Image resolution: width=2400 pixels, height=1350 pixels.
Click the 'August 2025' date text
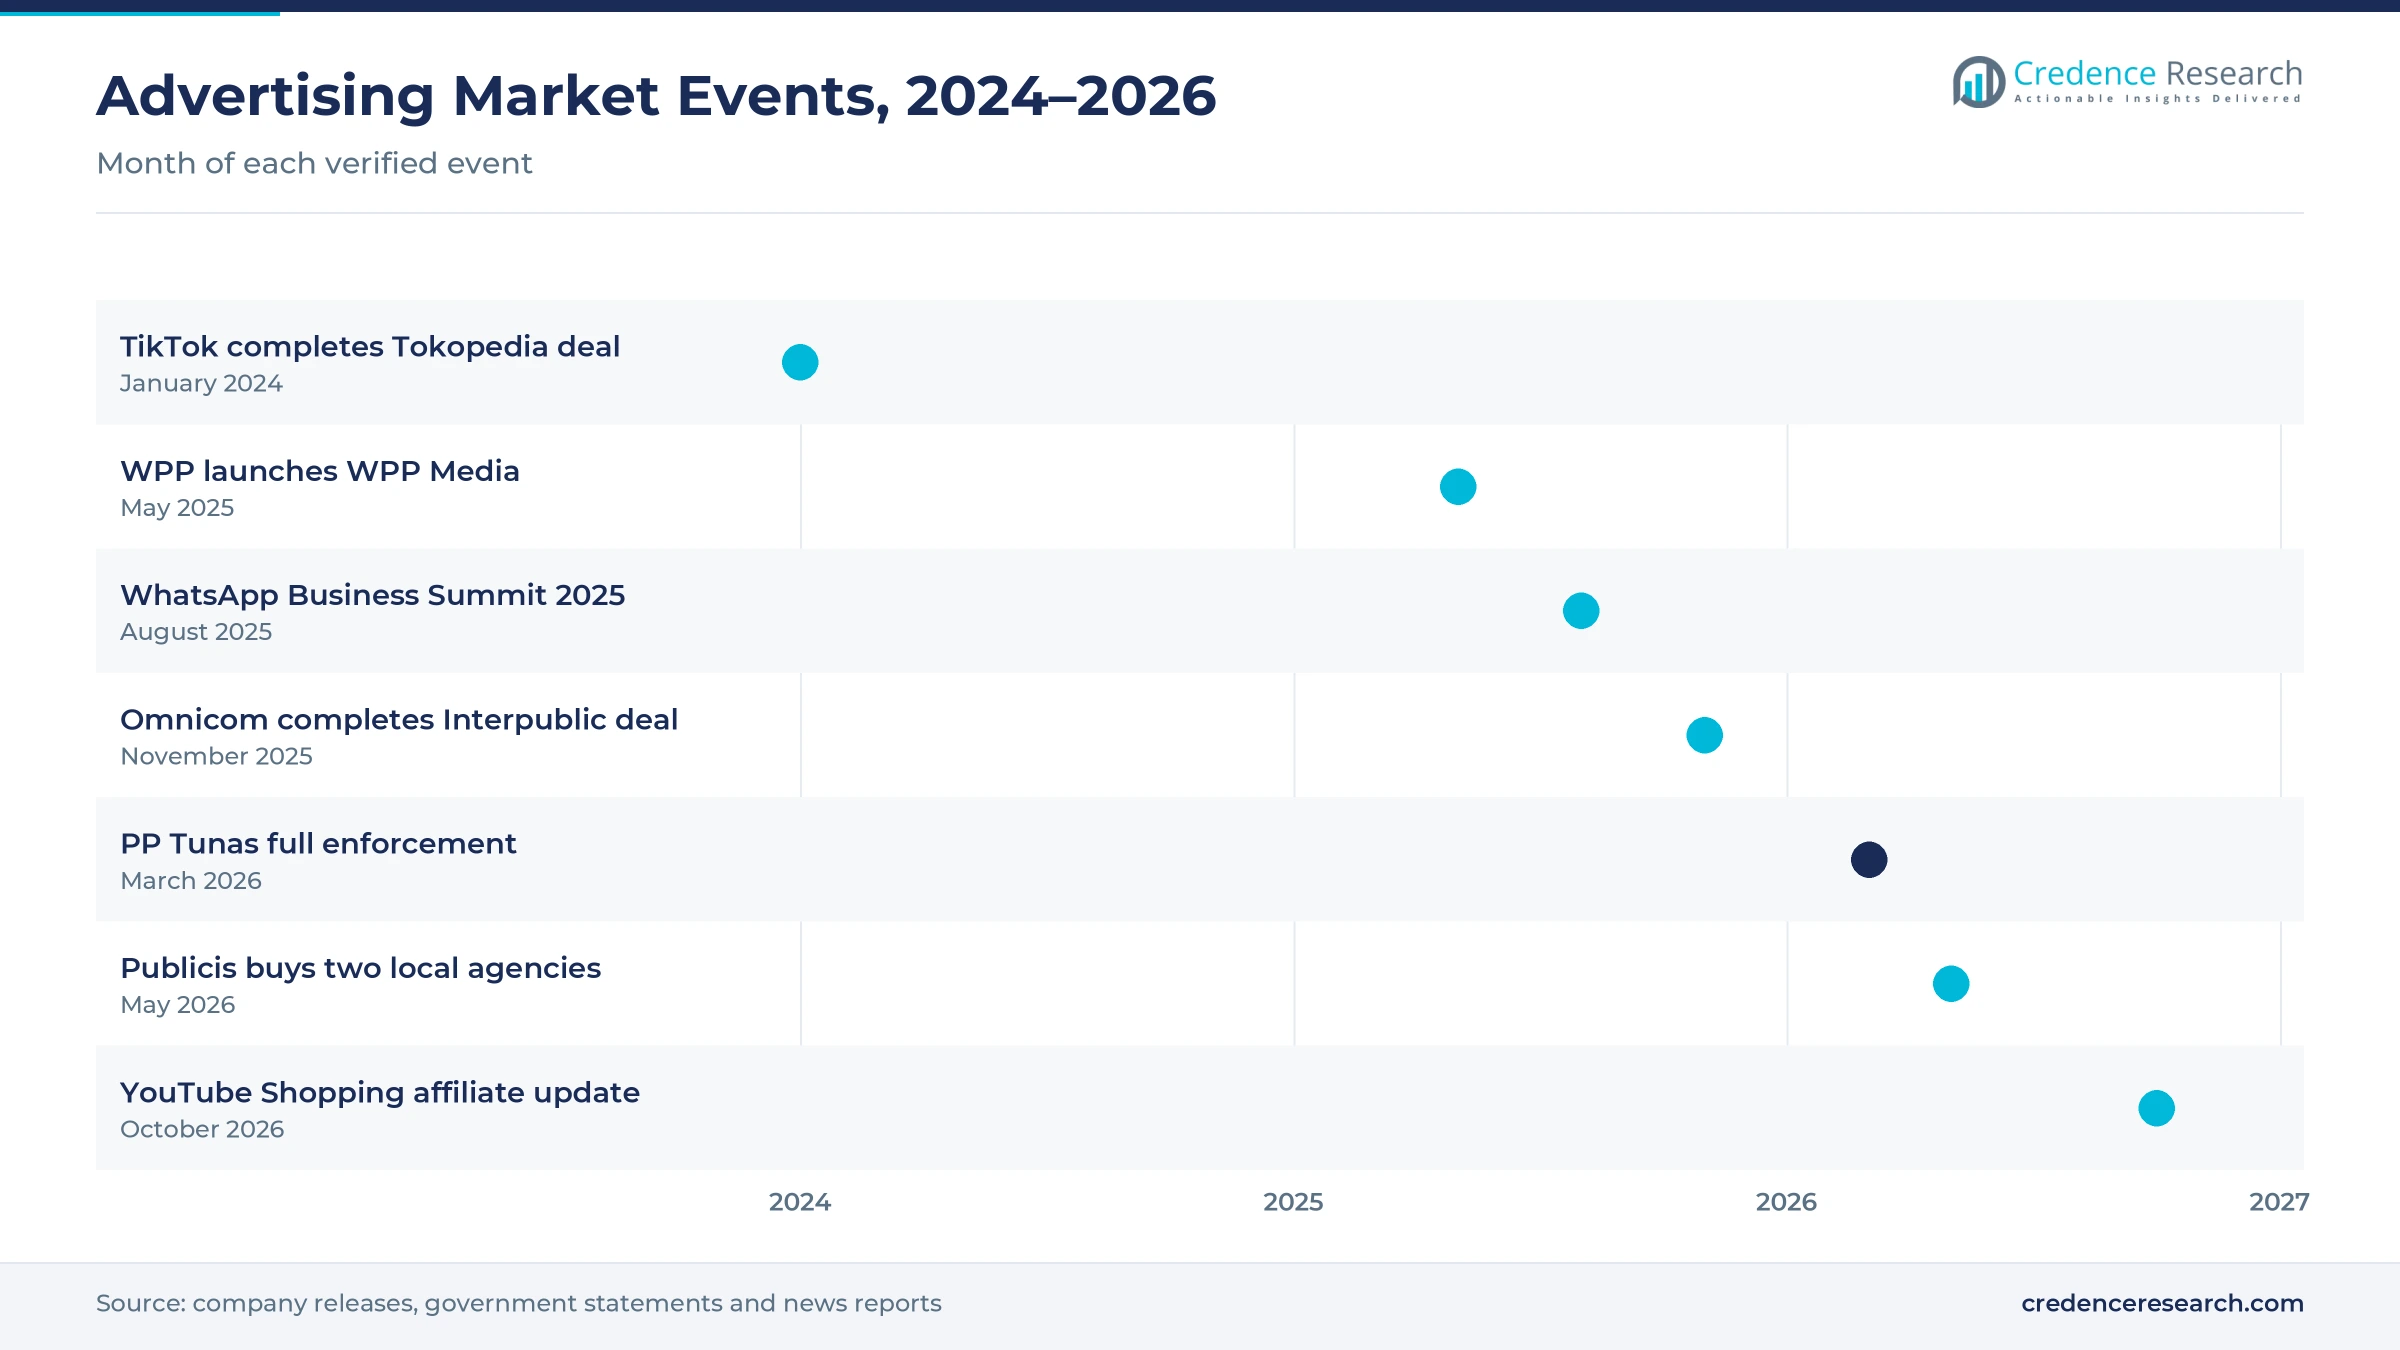pos(196,632)
